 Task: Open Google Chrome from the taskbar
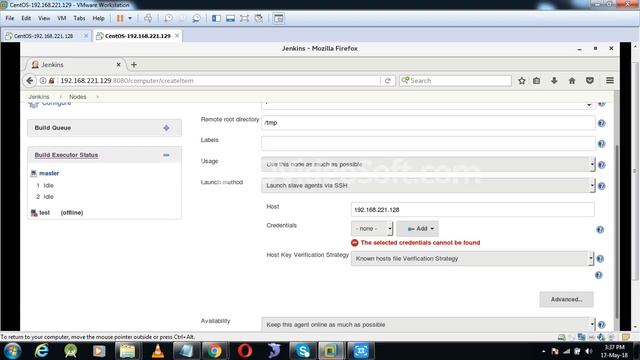coord(215,351)
